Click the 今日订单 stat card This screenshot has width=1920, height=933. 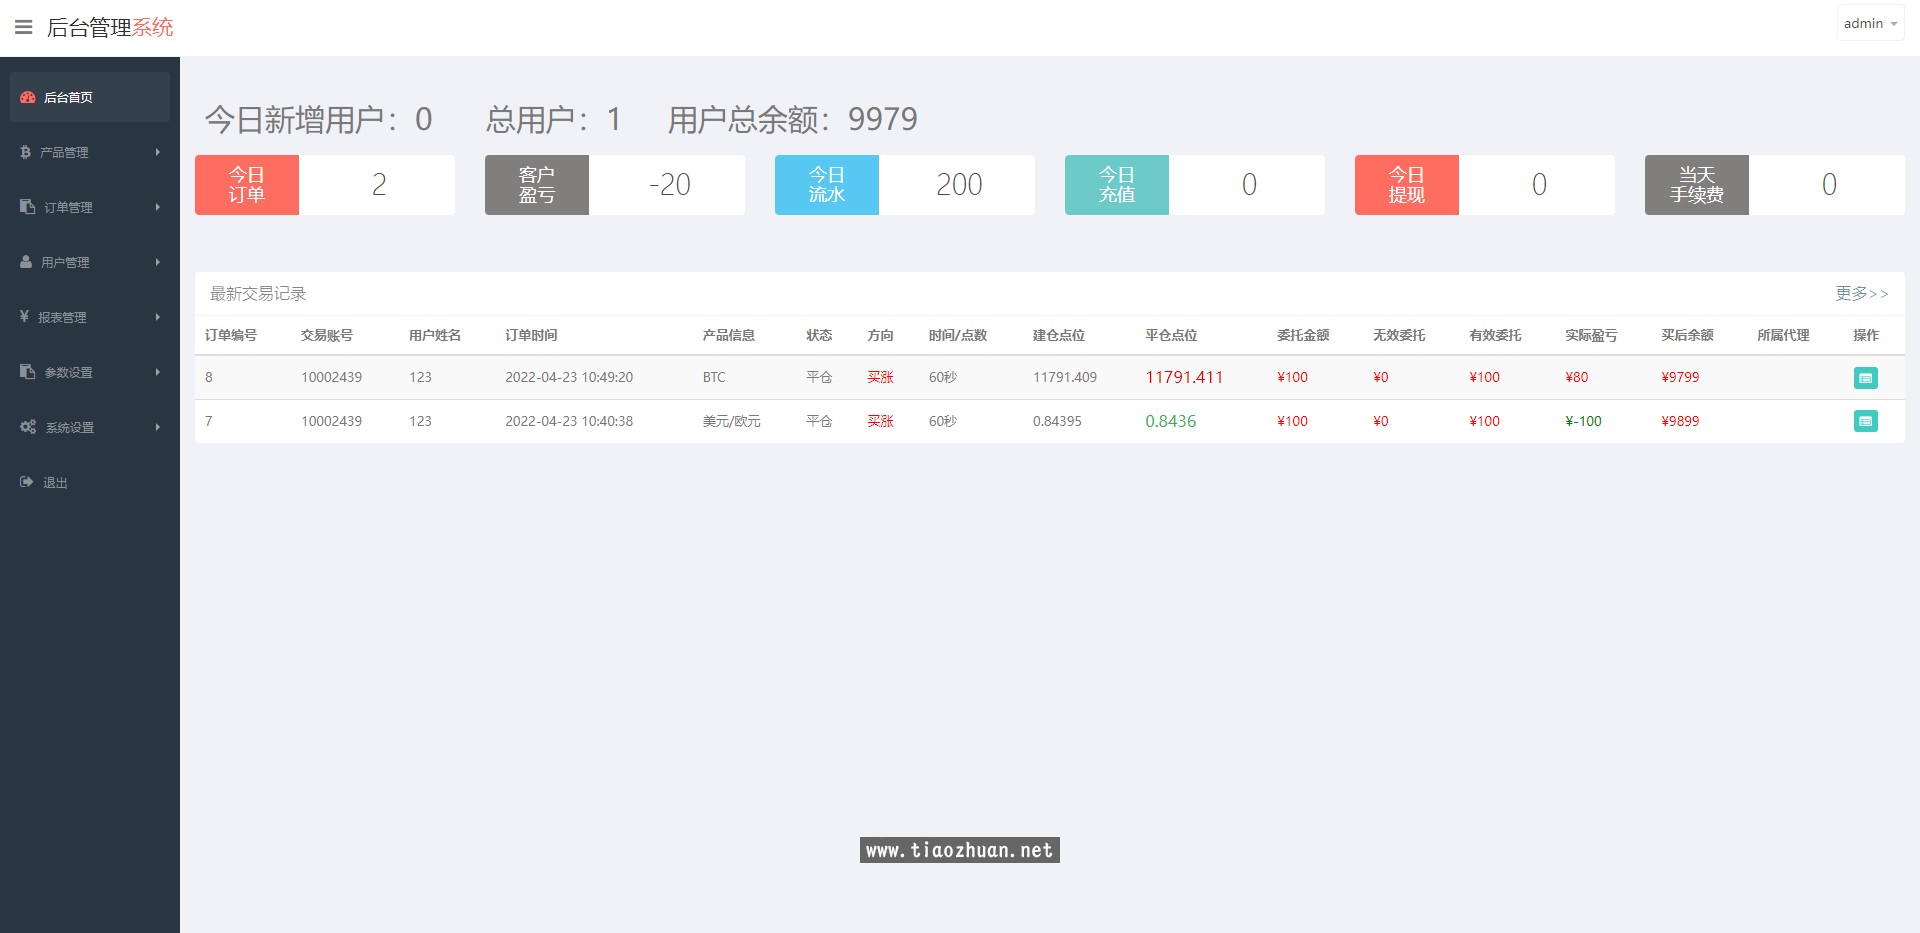325,185
